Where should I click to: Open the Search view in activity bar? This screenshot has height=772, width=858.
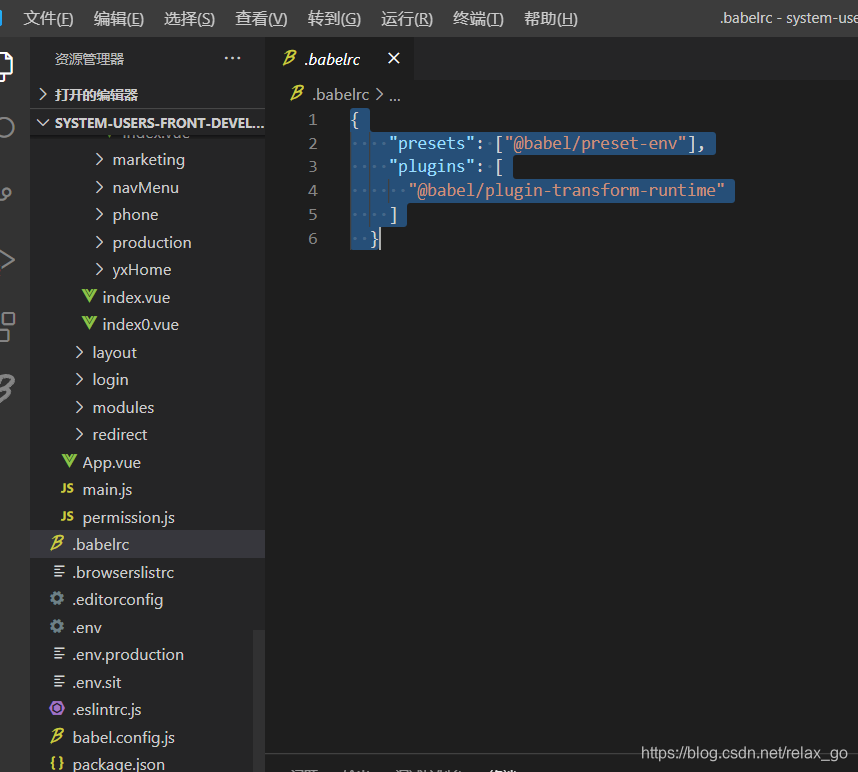[x=5, y=127]
